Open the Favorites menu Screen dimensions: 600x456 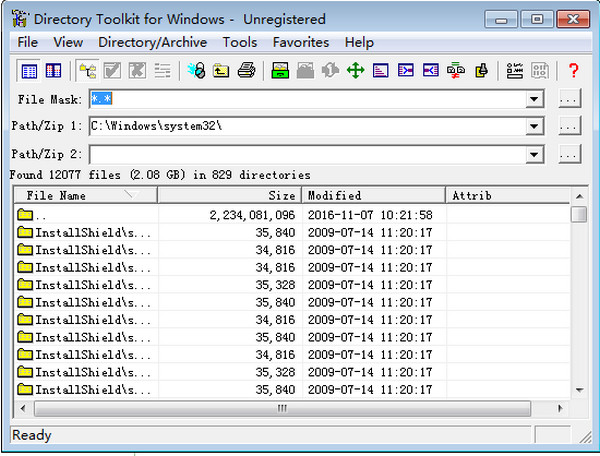(301, 42)
